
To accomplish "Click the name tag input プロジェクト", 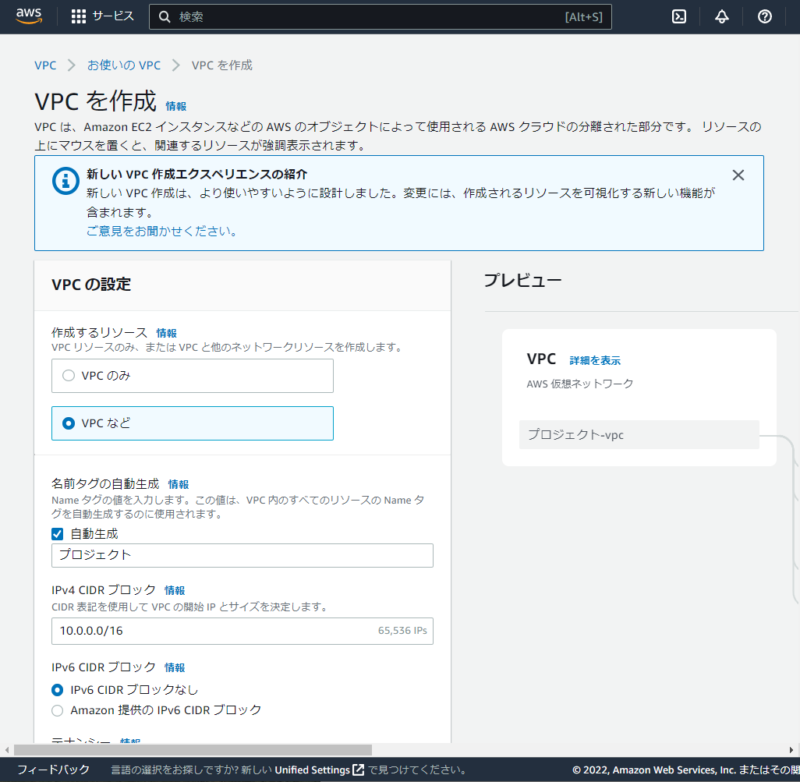I will (242, 555).
